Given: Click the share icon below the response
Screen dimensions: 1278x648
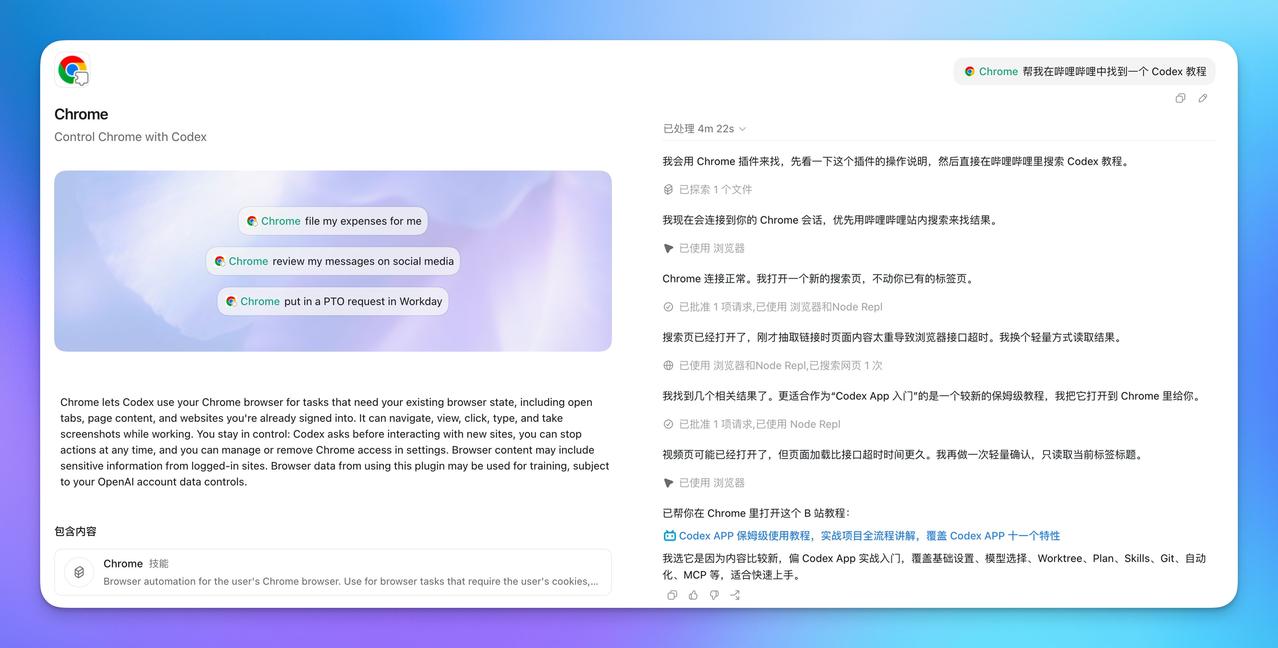Looking at the screenshot, I should pyautogui.click(x=735, y=595).
